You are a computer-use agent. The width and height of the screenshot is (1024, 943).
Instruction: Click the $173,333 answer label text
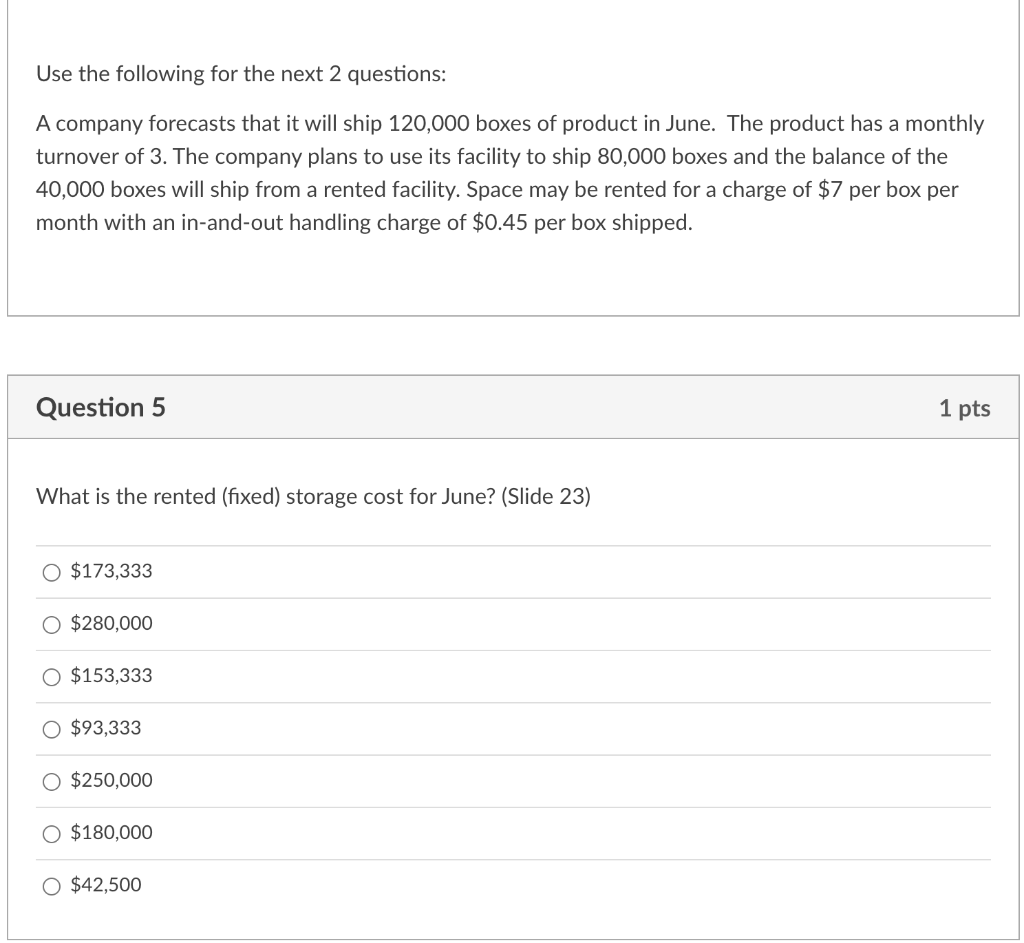(x=110, y=572)
